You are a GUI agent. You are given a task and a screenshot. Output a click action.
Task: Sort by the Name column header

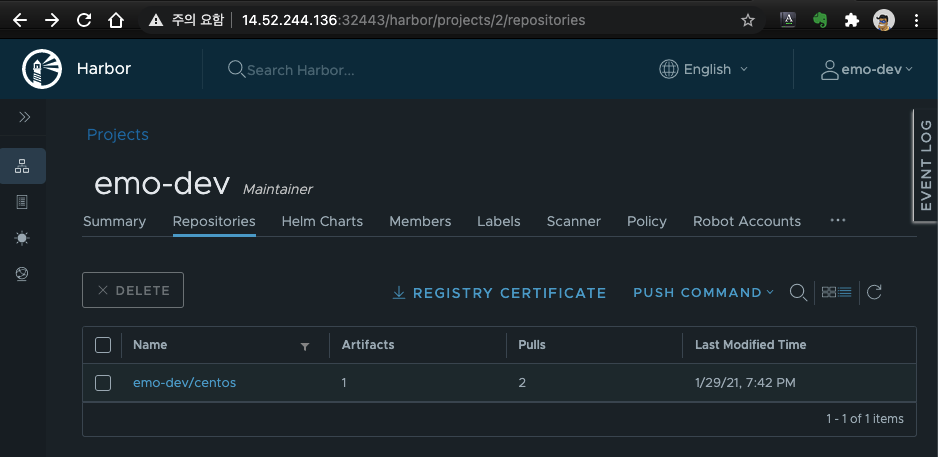point(150,345)
